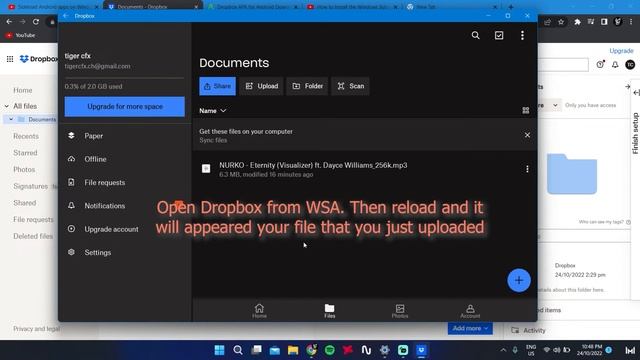Open the account avatar in Dropbox web
The image size is (640, 360).
tap(630, 64)
